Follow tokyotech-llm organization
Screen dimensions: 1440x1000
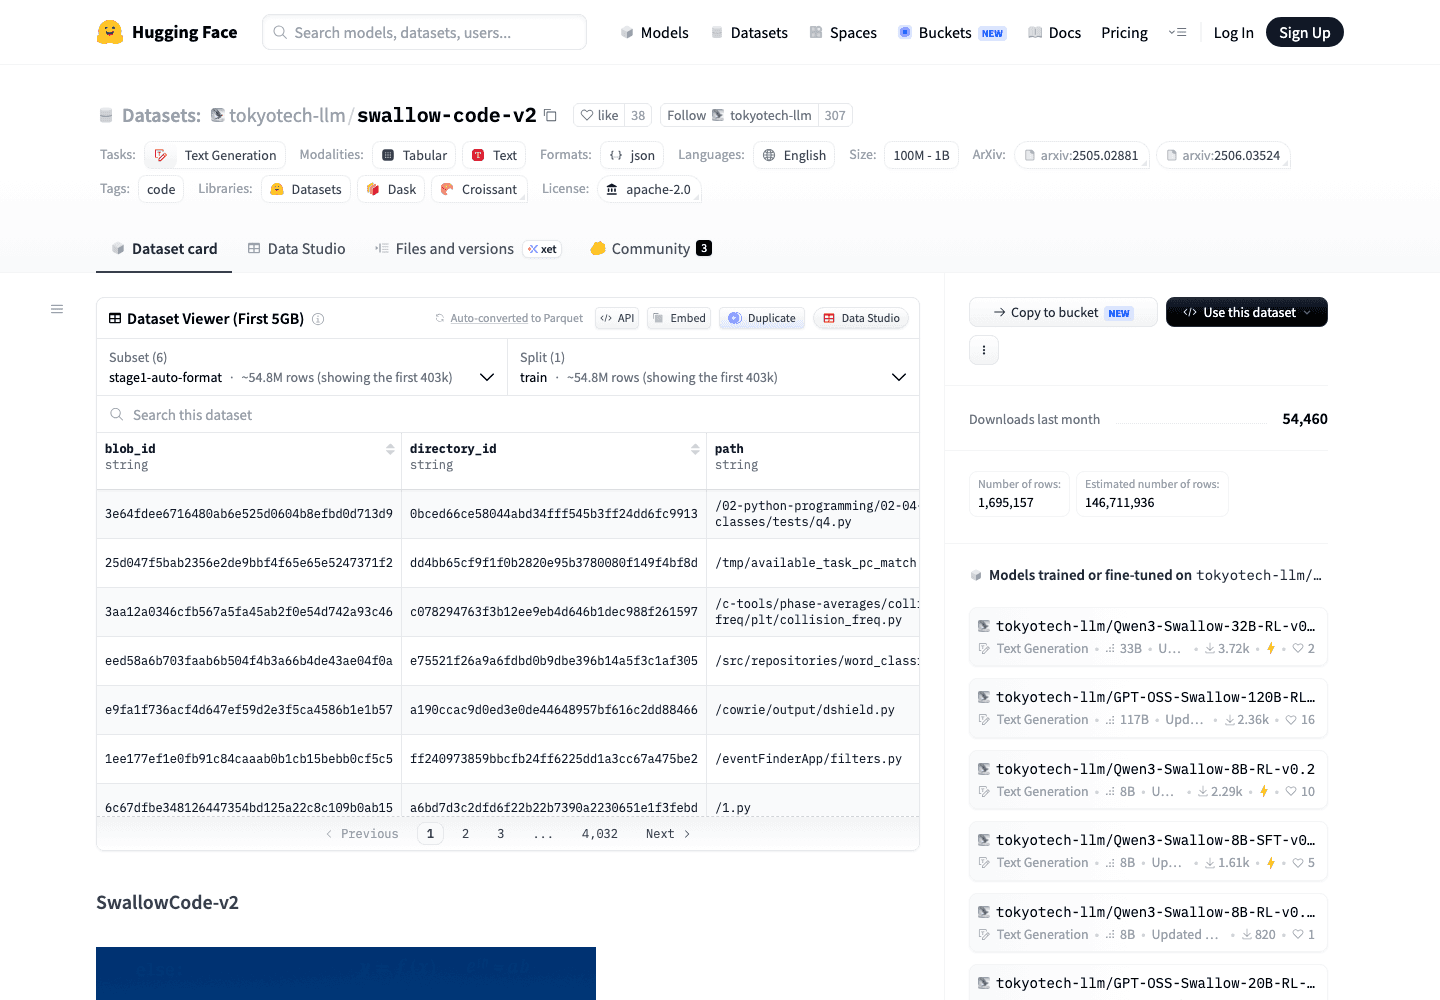739,115
